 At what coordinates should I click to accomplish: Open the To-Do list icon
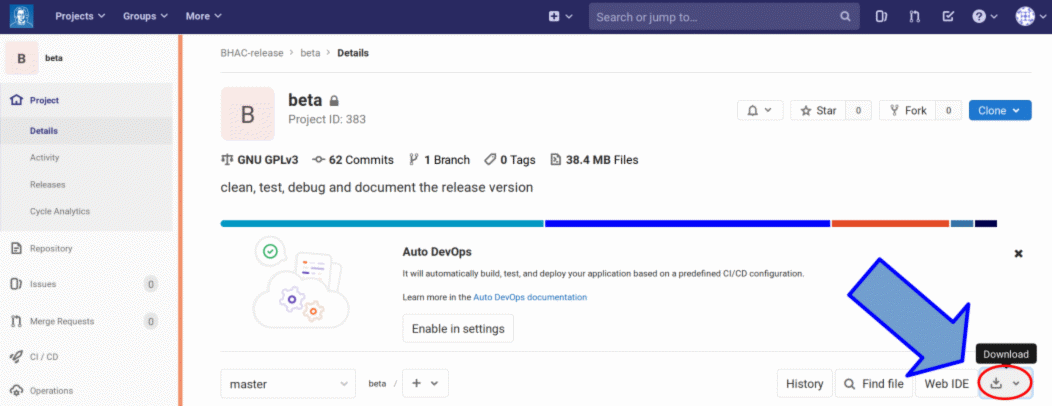(x=948, y=17)
